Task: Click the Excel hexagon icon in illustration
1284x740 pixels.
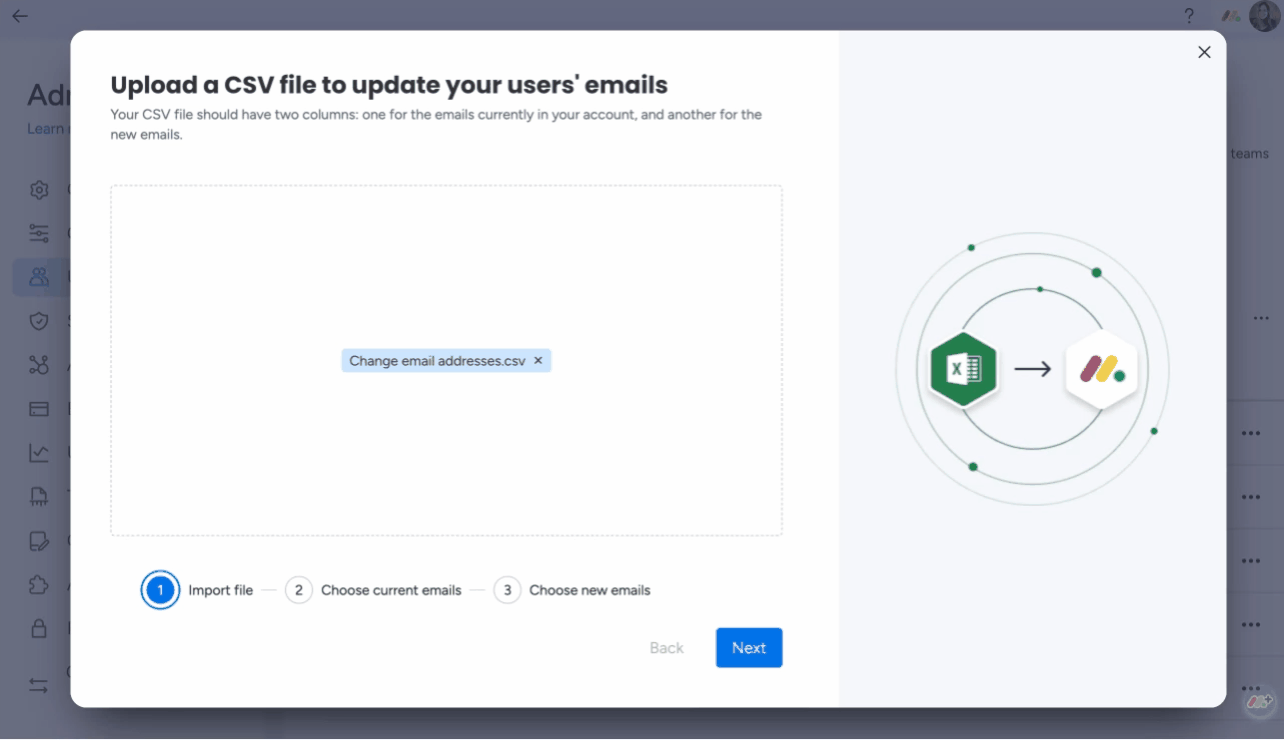Action: 963,370
